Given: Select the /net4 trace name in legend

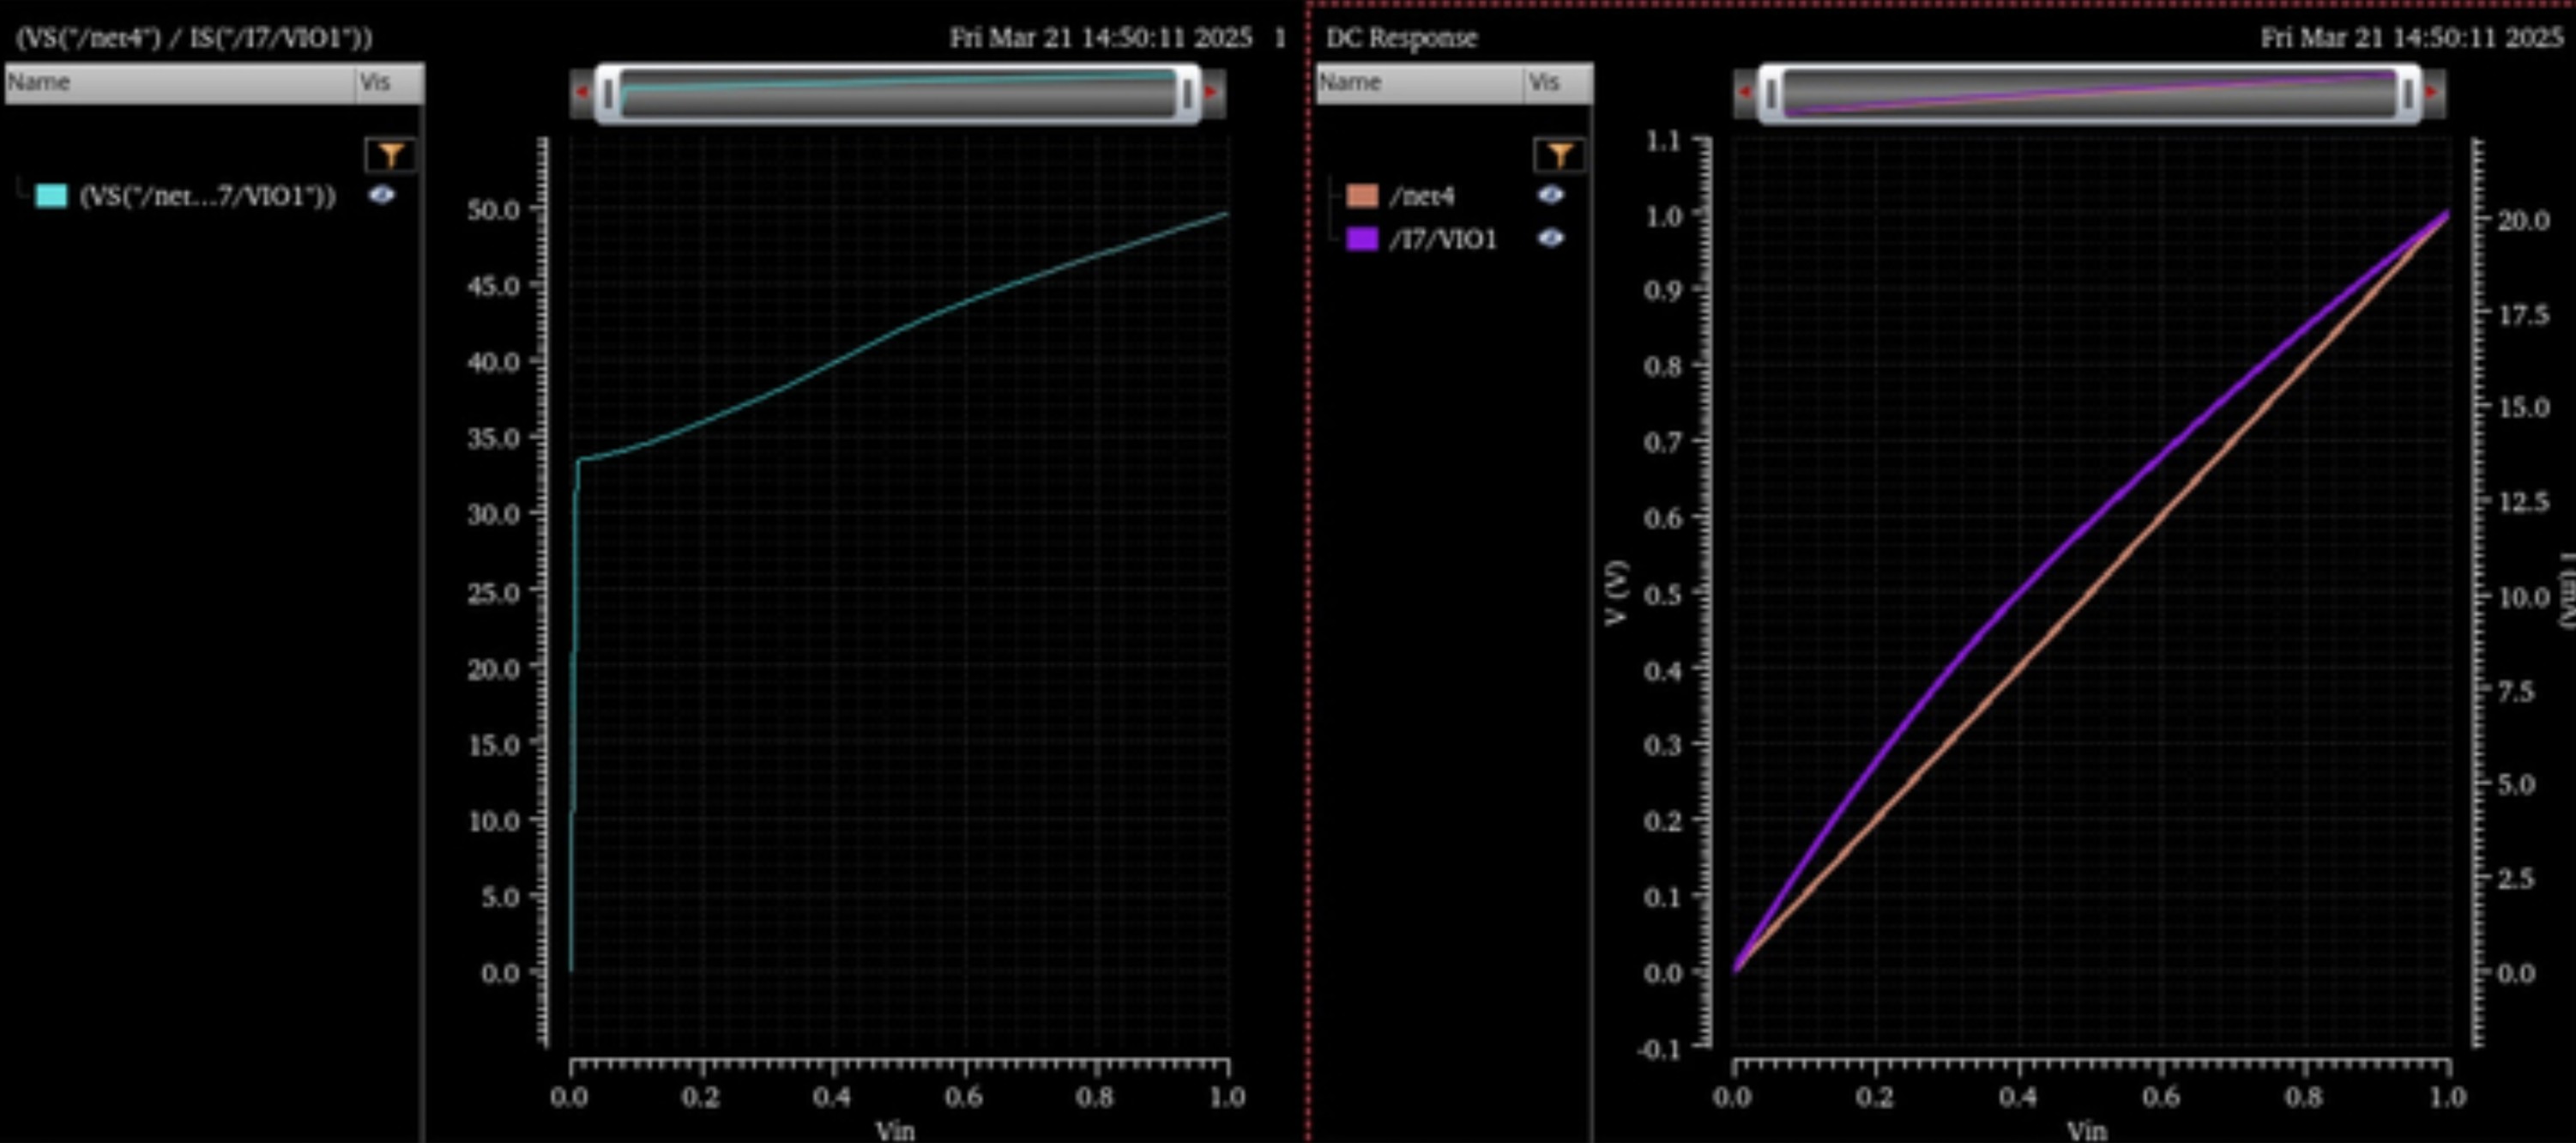Looking at the screenshot, I should [x=1421, y=196].
